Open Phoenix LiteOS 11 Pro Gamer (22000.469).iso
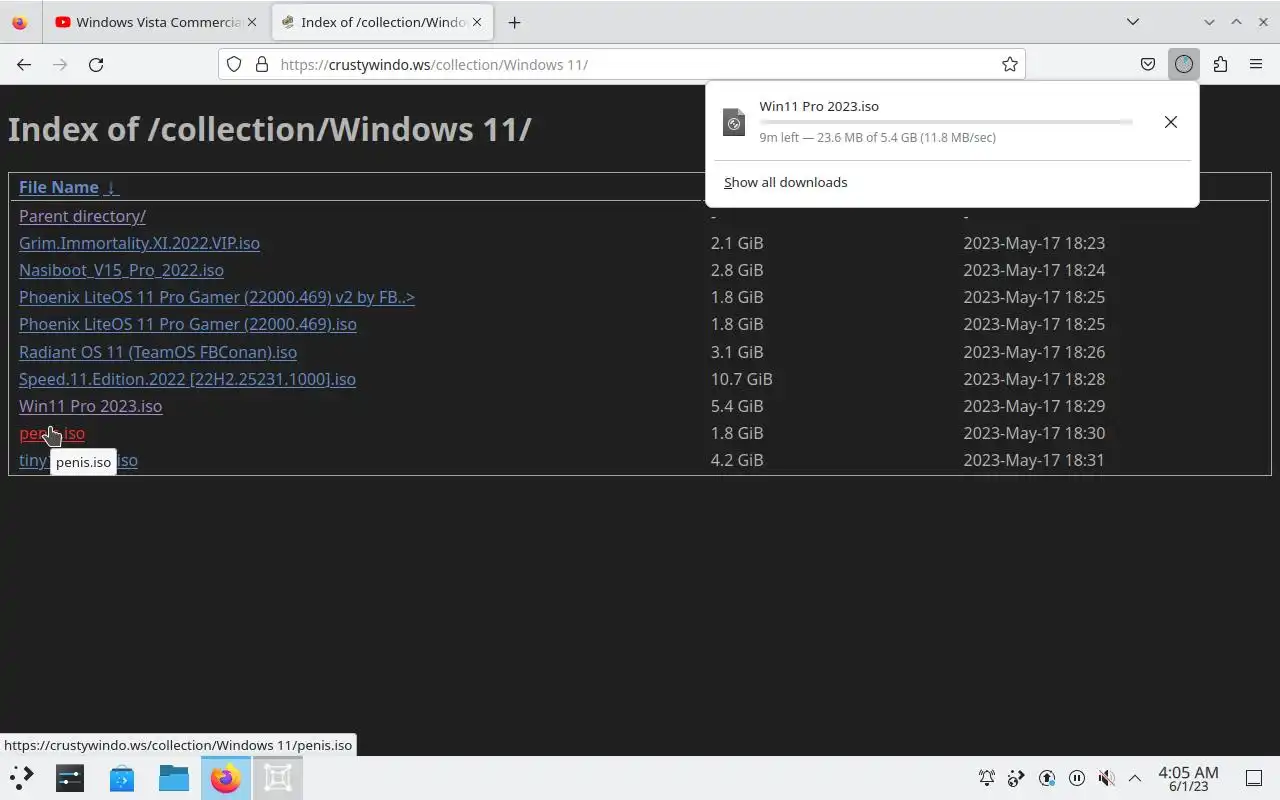This screenshot has height=800, width=1280. pos(188,324)
